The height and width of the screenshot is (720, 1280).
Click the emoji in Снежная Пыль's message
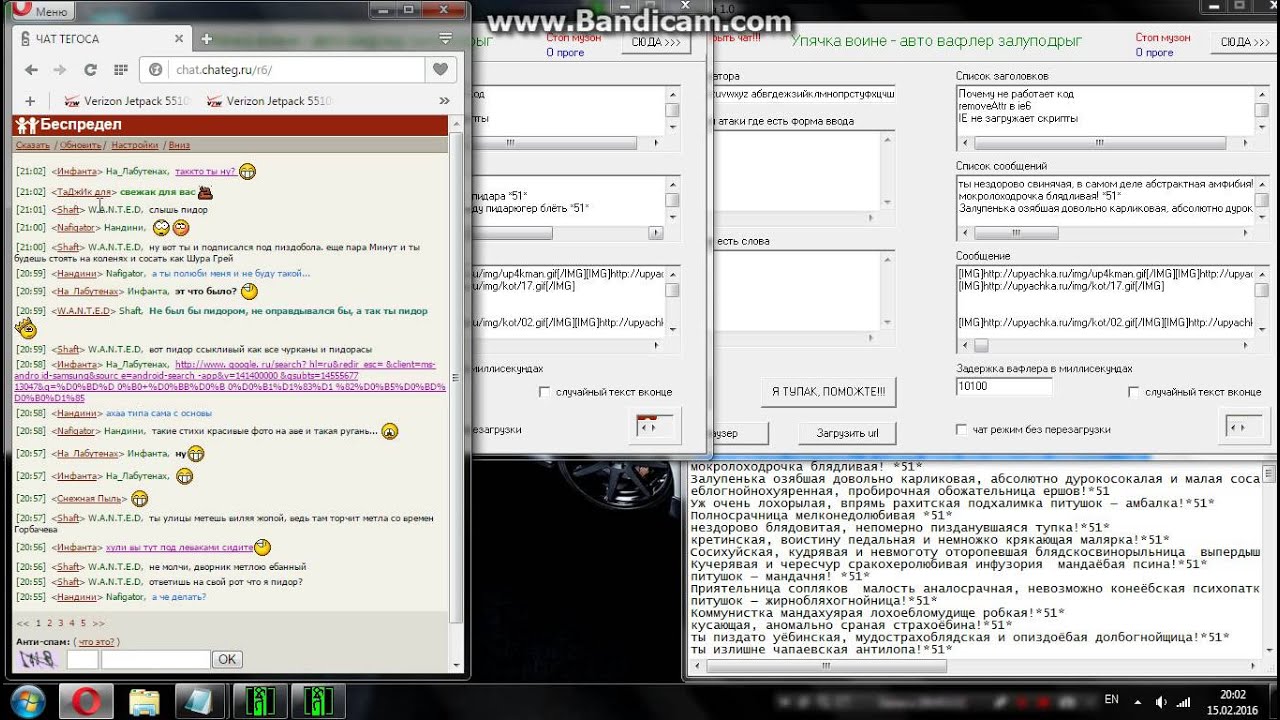139,498
